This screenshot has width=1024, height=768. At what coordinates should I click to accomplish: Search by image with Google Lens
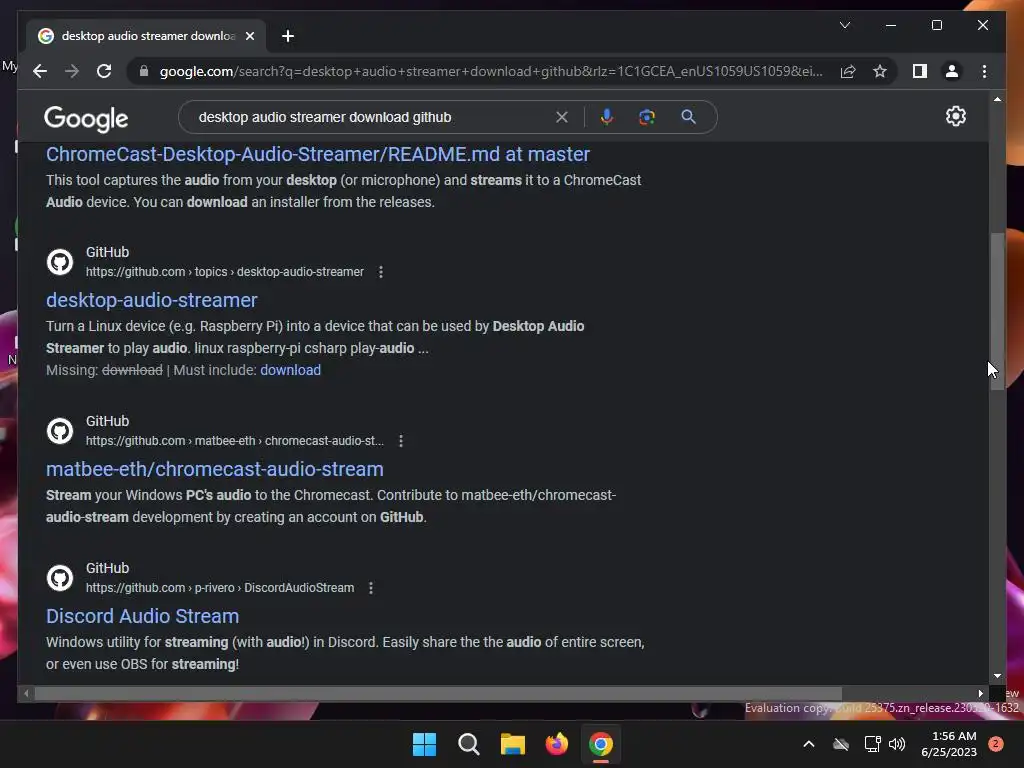click(647, 117)
